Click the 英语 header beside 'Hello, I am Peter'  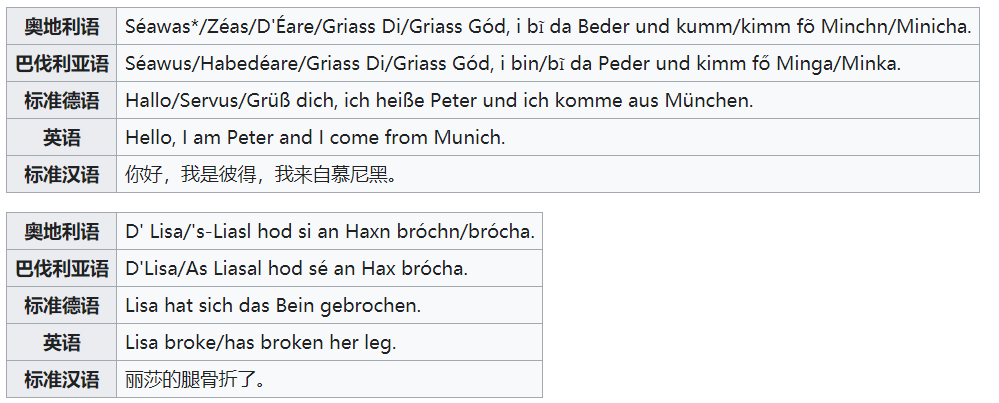coord(62,137)
